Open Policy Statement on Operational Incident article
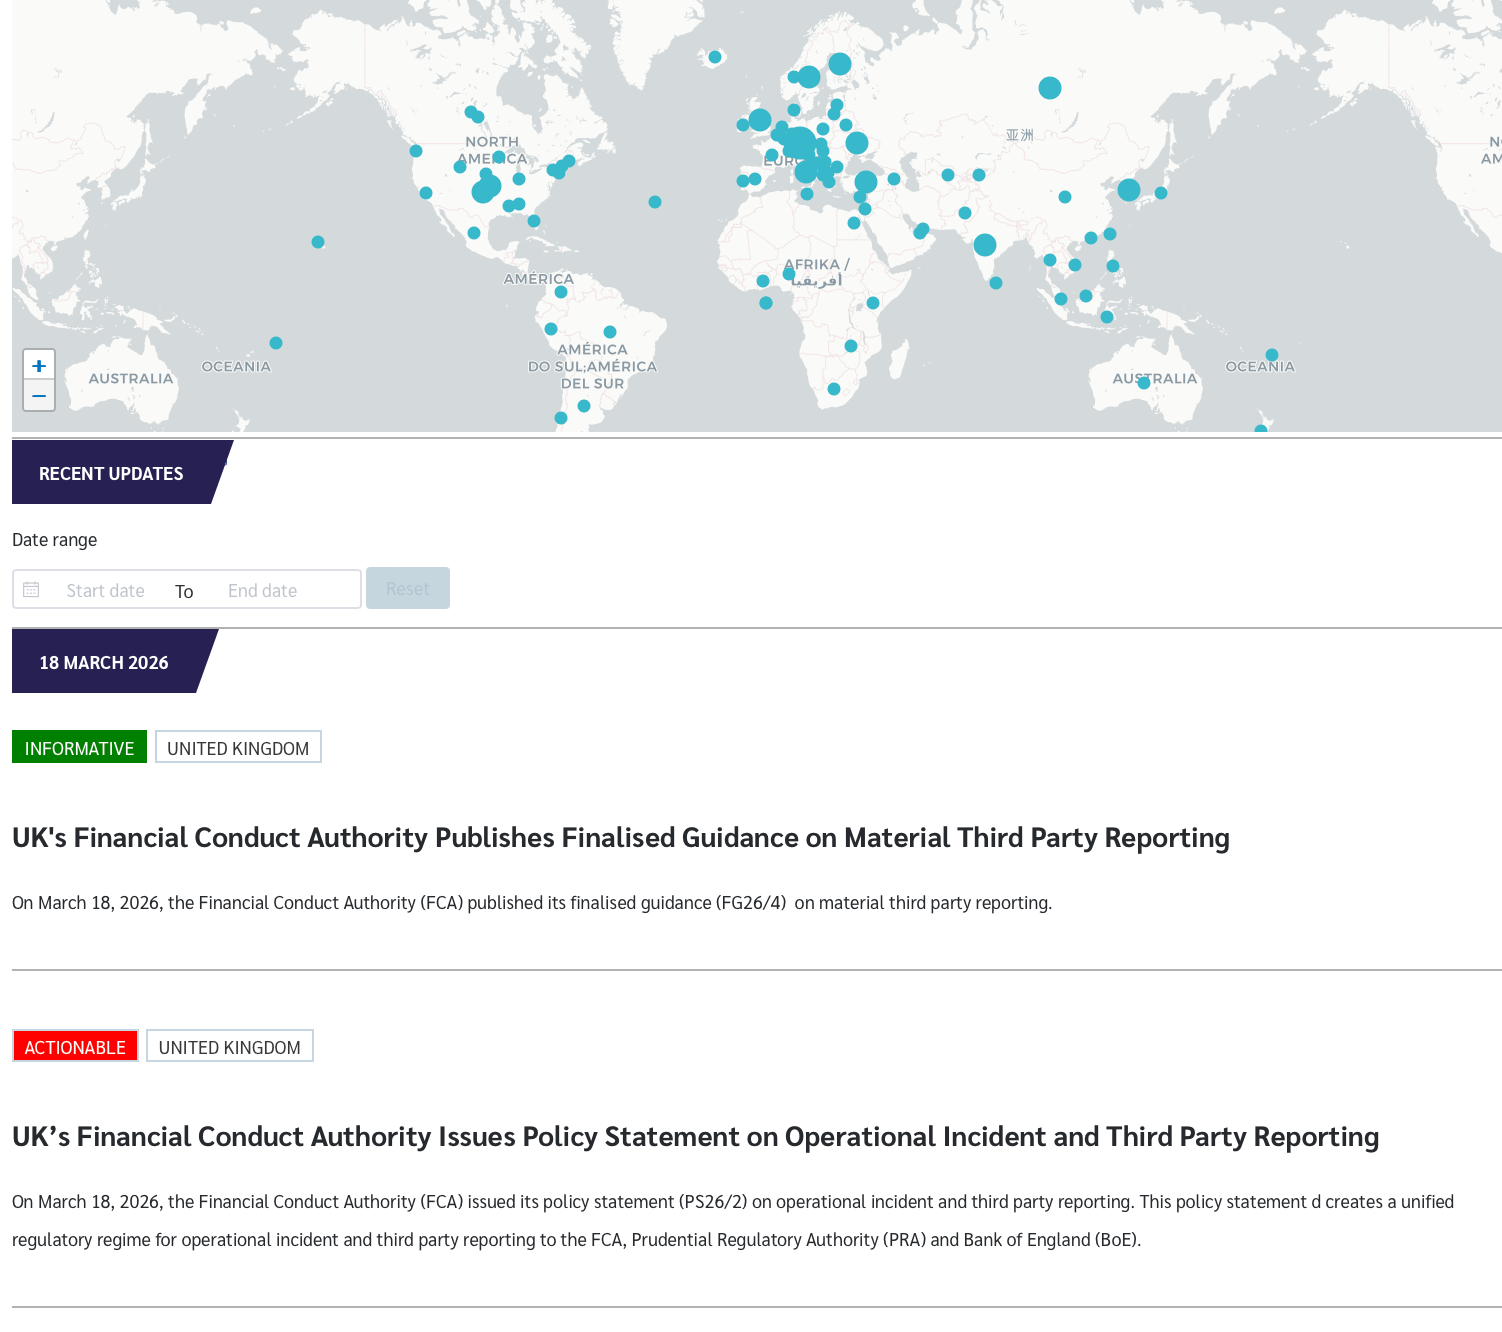Screen dimensions: 1502x1332 pyautogui.click(x=696, y=1136)
